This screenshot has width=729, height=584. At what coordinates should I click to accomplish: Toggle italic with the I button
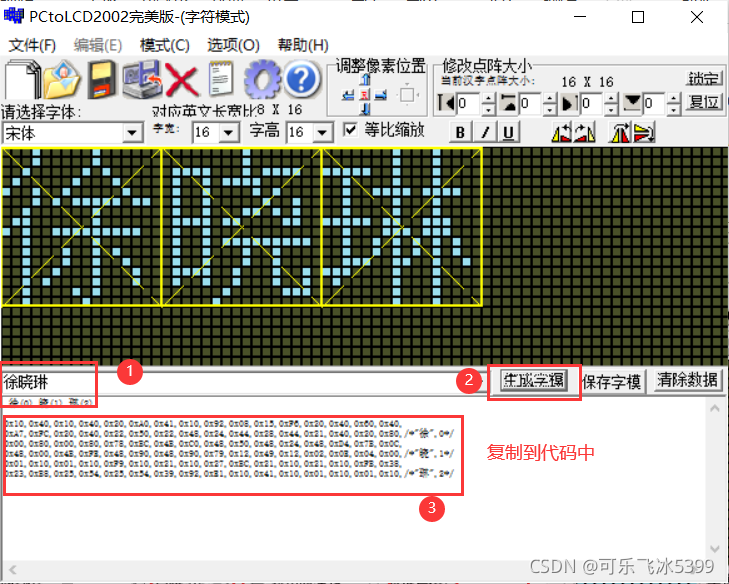point(485,133)
